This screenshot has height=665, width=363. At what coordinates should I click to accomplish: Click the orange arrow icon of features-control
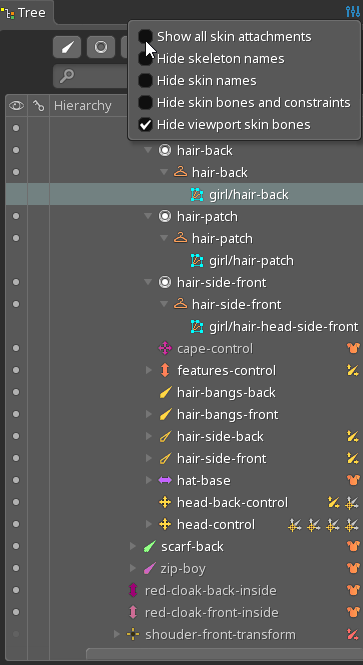pyautogui.click(x=165, y=371)
